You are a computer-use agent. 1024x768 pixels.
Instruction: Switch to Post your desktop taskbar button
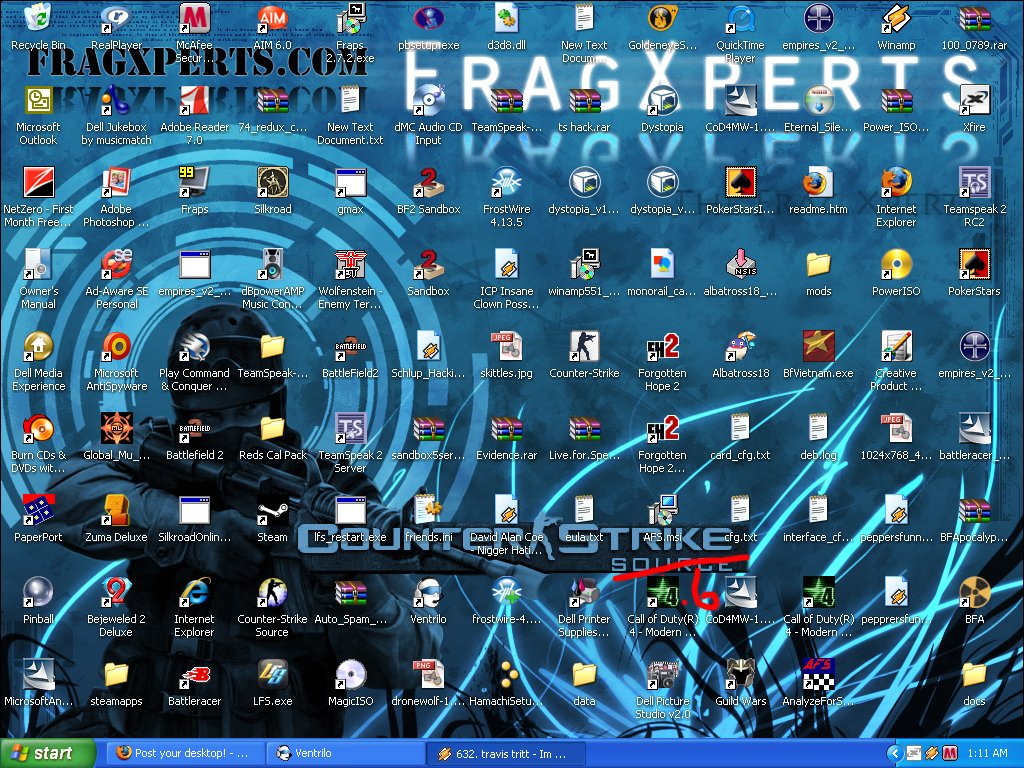click(x=185, y=753)
